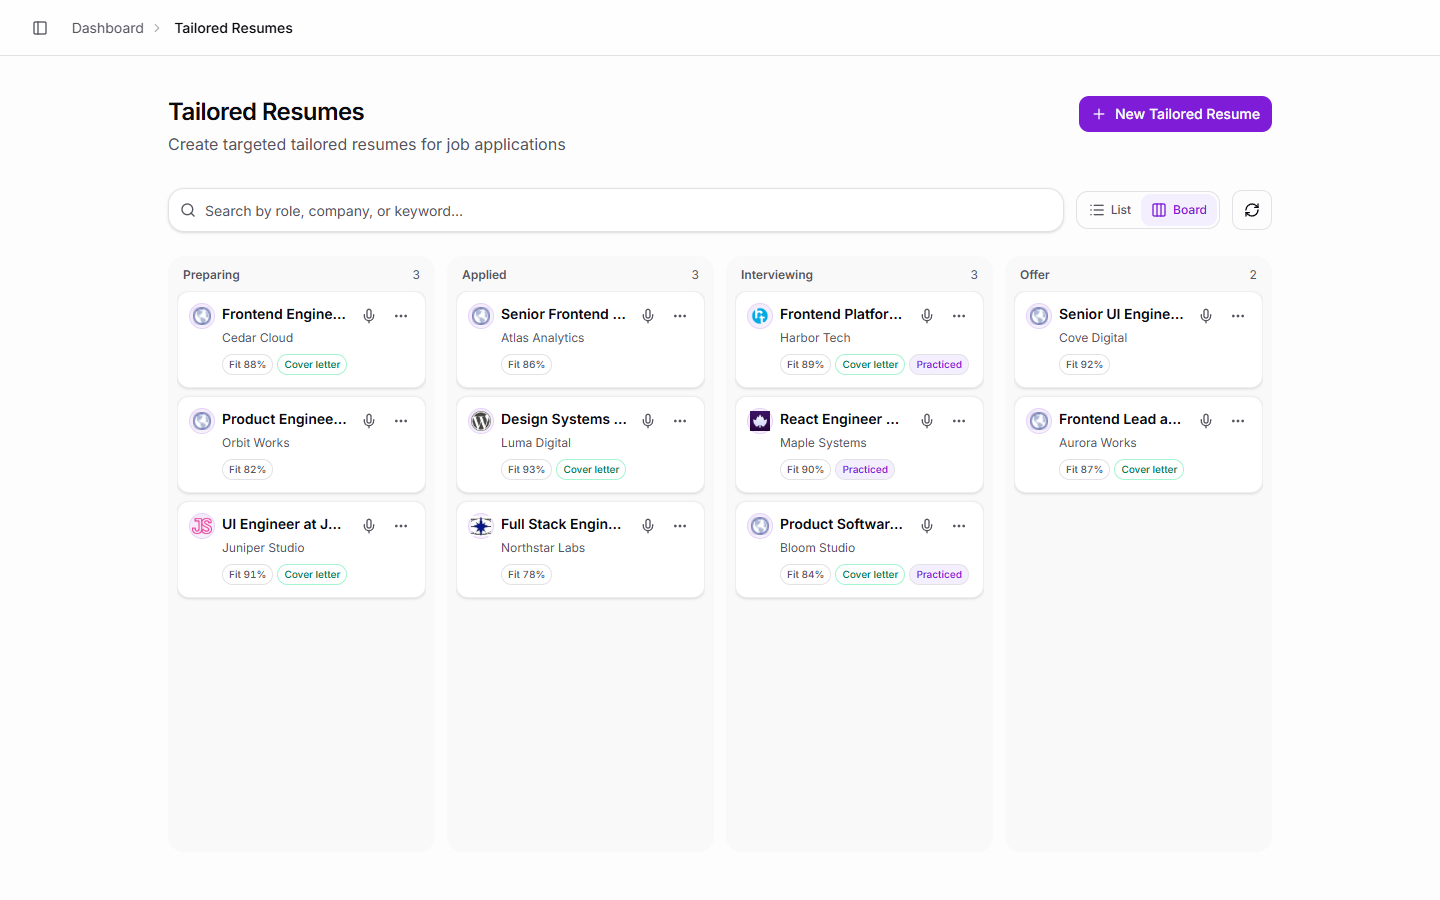Click Tailored Resumes breadcrumb
Image resolution: width=1440 pixels, height=900 pixels.
coord(234,28)
